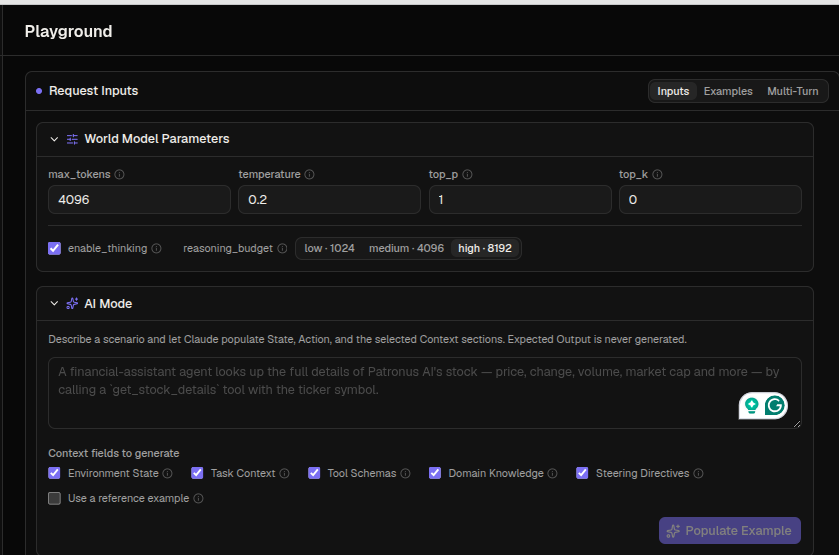This screenshot has width=839, height=555.
Task: Click the AI Mode sparkle icon
Action: click(x=72, y=304)
